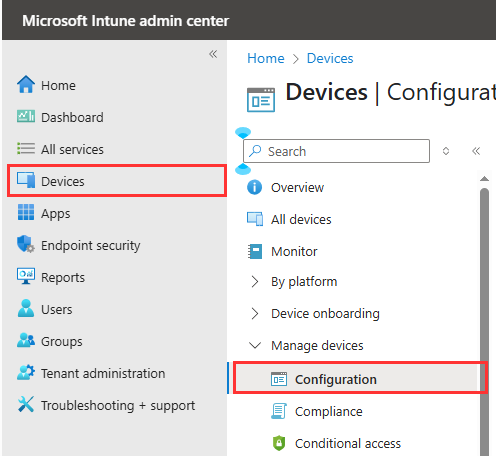The width and height of the screenshot is (496, 456).
Task: Click the Home house icon in sidebar
Action: pyautogui.click(x=26, y=85)
